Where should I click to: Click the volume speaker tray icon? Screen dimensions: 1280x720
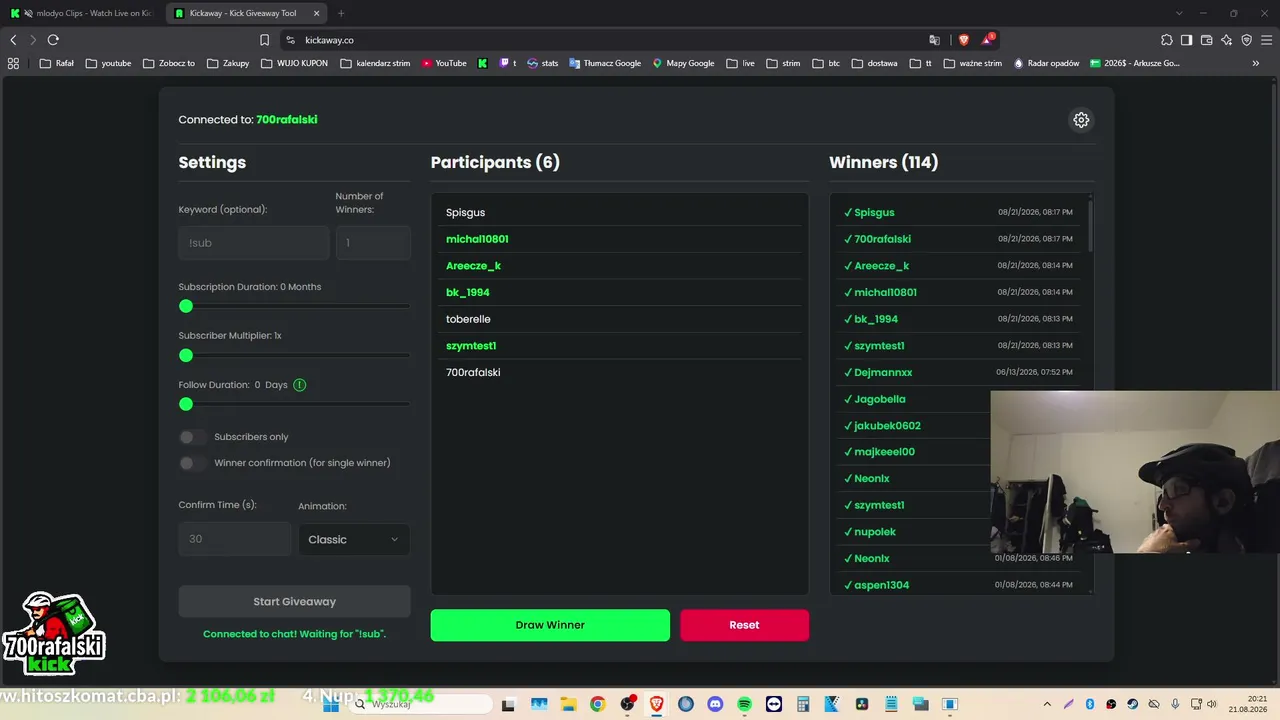point(1211,704)
